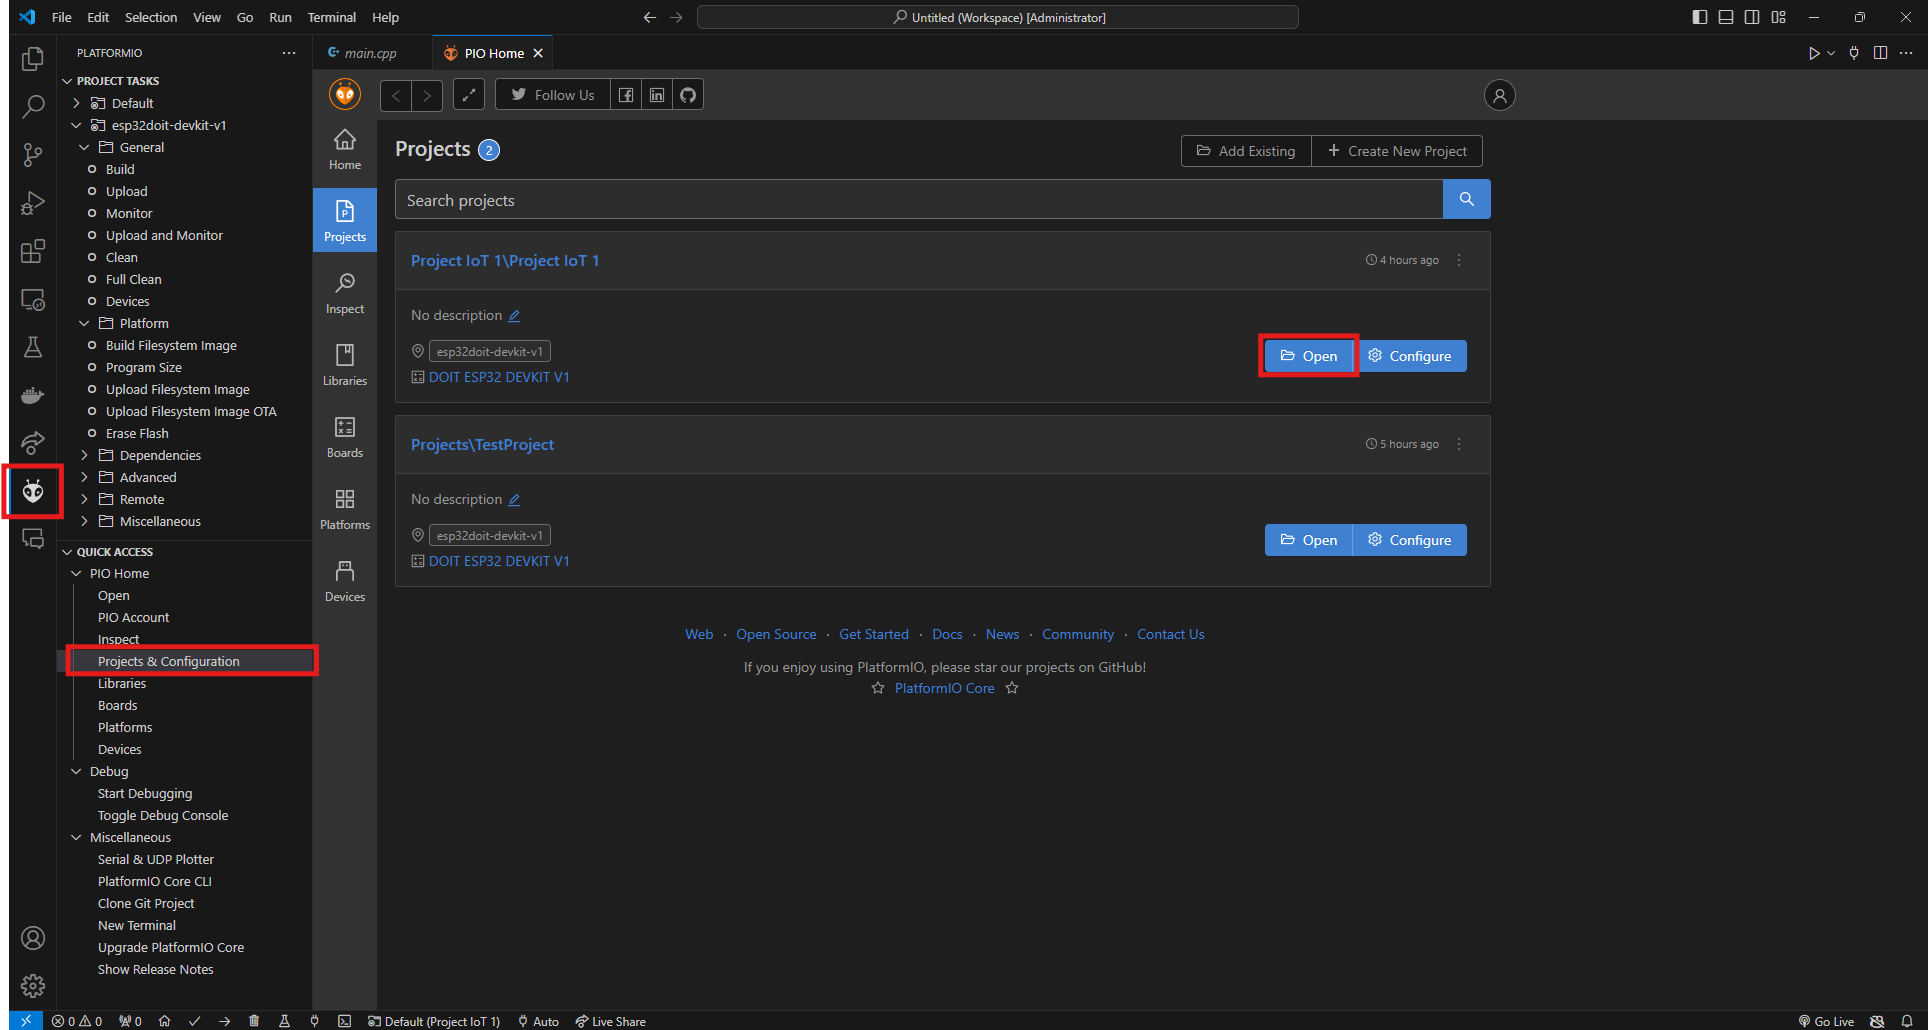The height and width of the screenshot is (1030, 1928).
Task: Open the Docker view
Action: click(x=33, y=395)
